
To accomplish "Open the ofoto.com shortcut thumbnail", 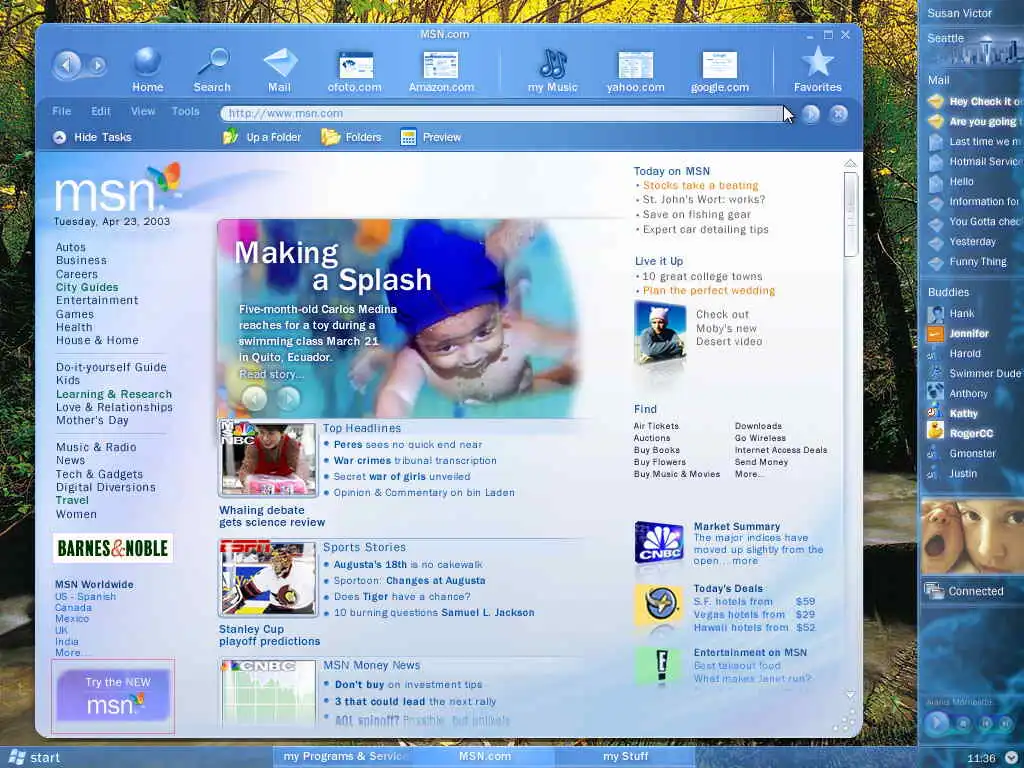I will [355, 65].
